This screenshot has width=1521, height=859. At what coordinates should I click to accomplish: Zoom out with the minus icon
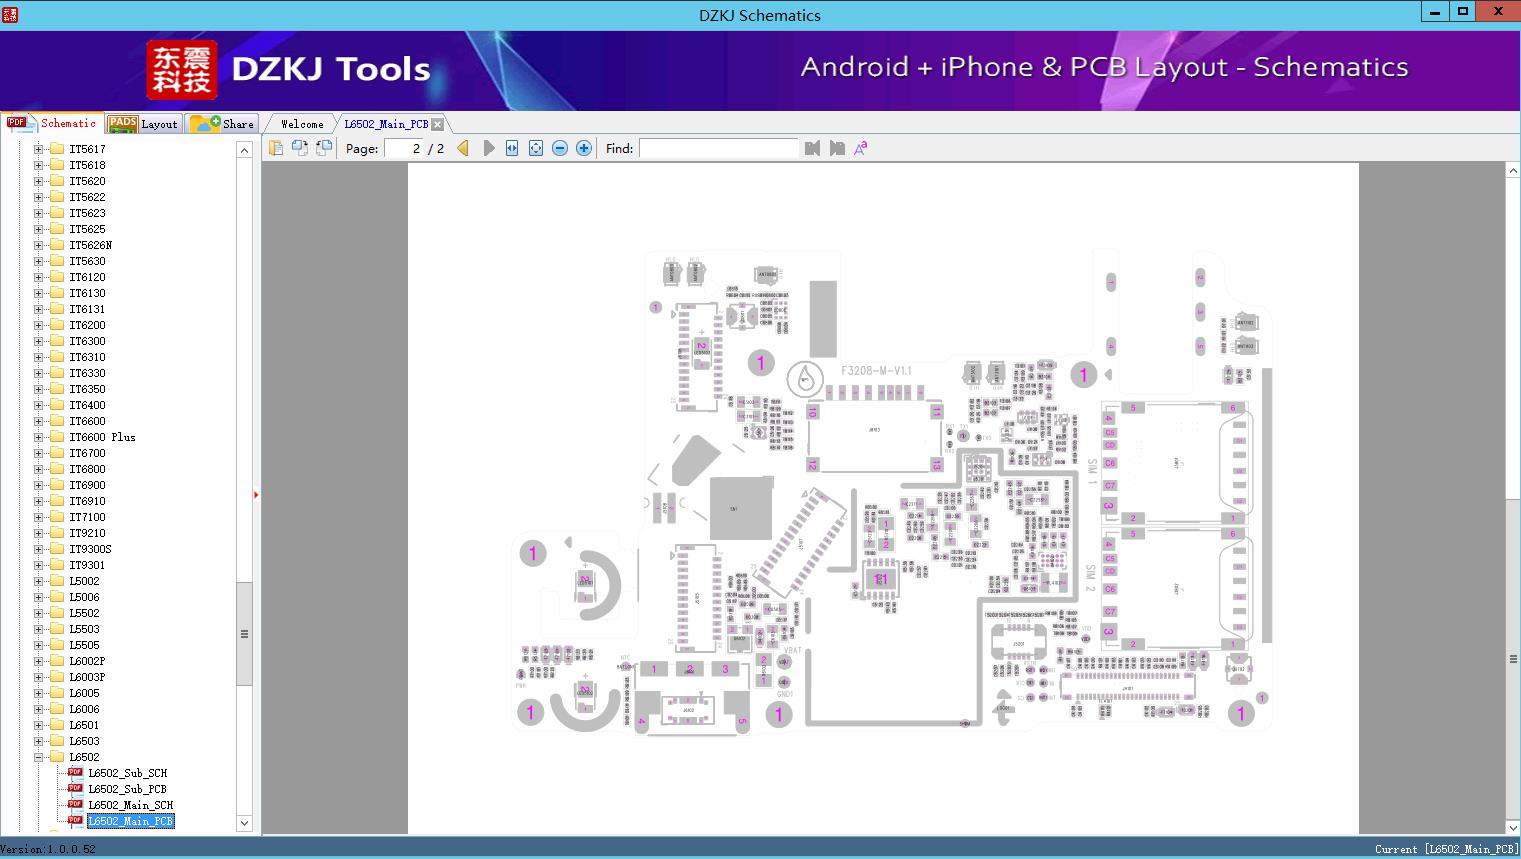point(560,148)
